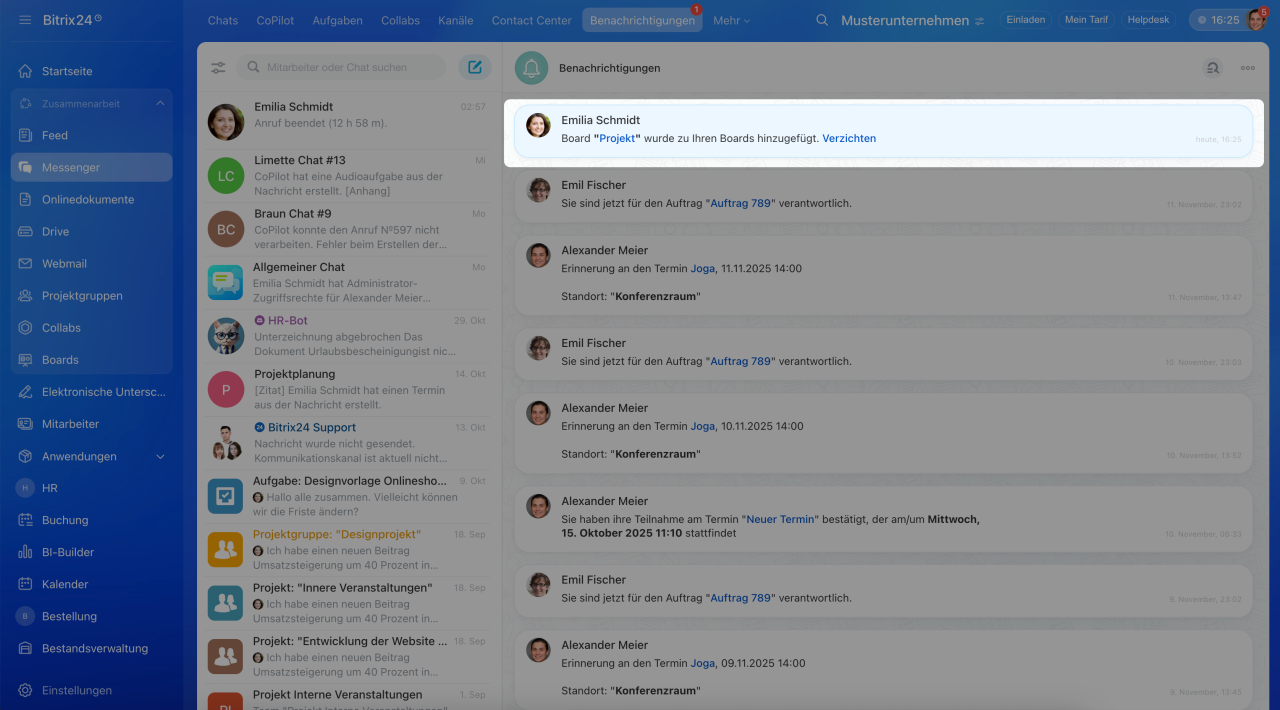Open Allgemeiner Chat

pos(348,282)
